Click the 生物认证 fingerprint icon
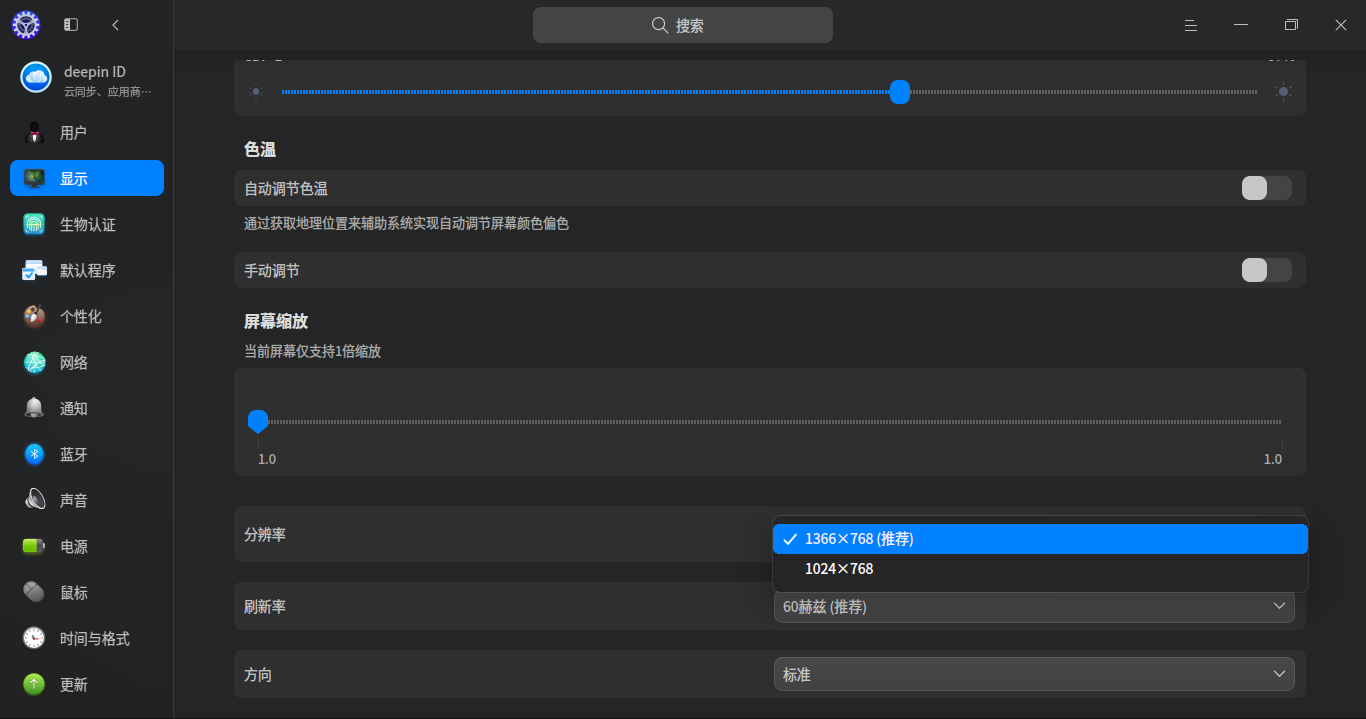This screenshot has height=719, width=1366. (35, 225)
